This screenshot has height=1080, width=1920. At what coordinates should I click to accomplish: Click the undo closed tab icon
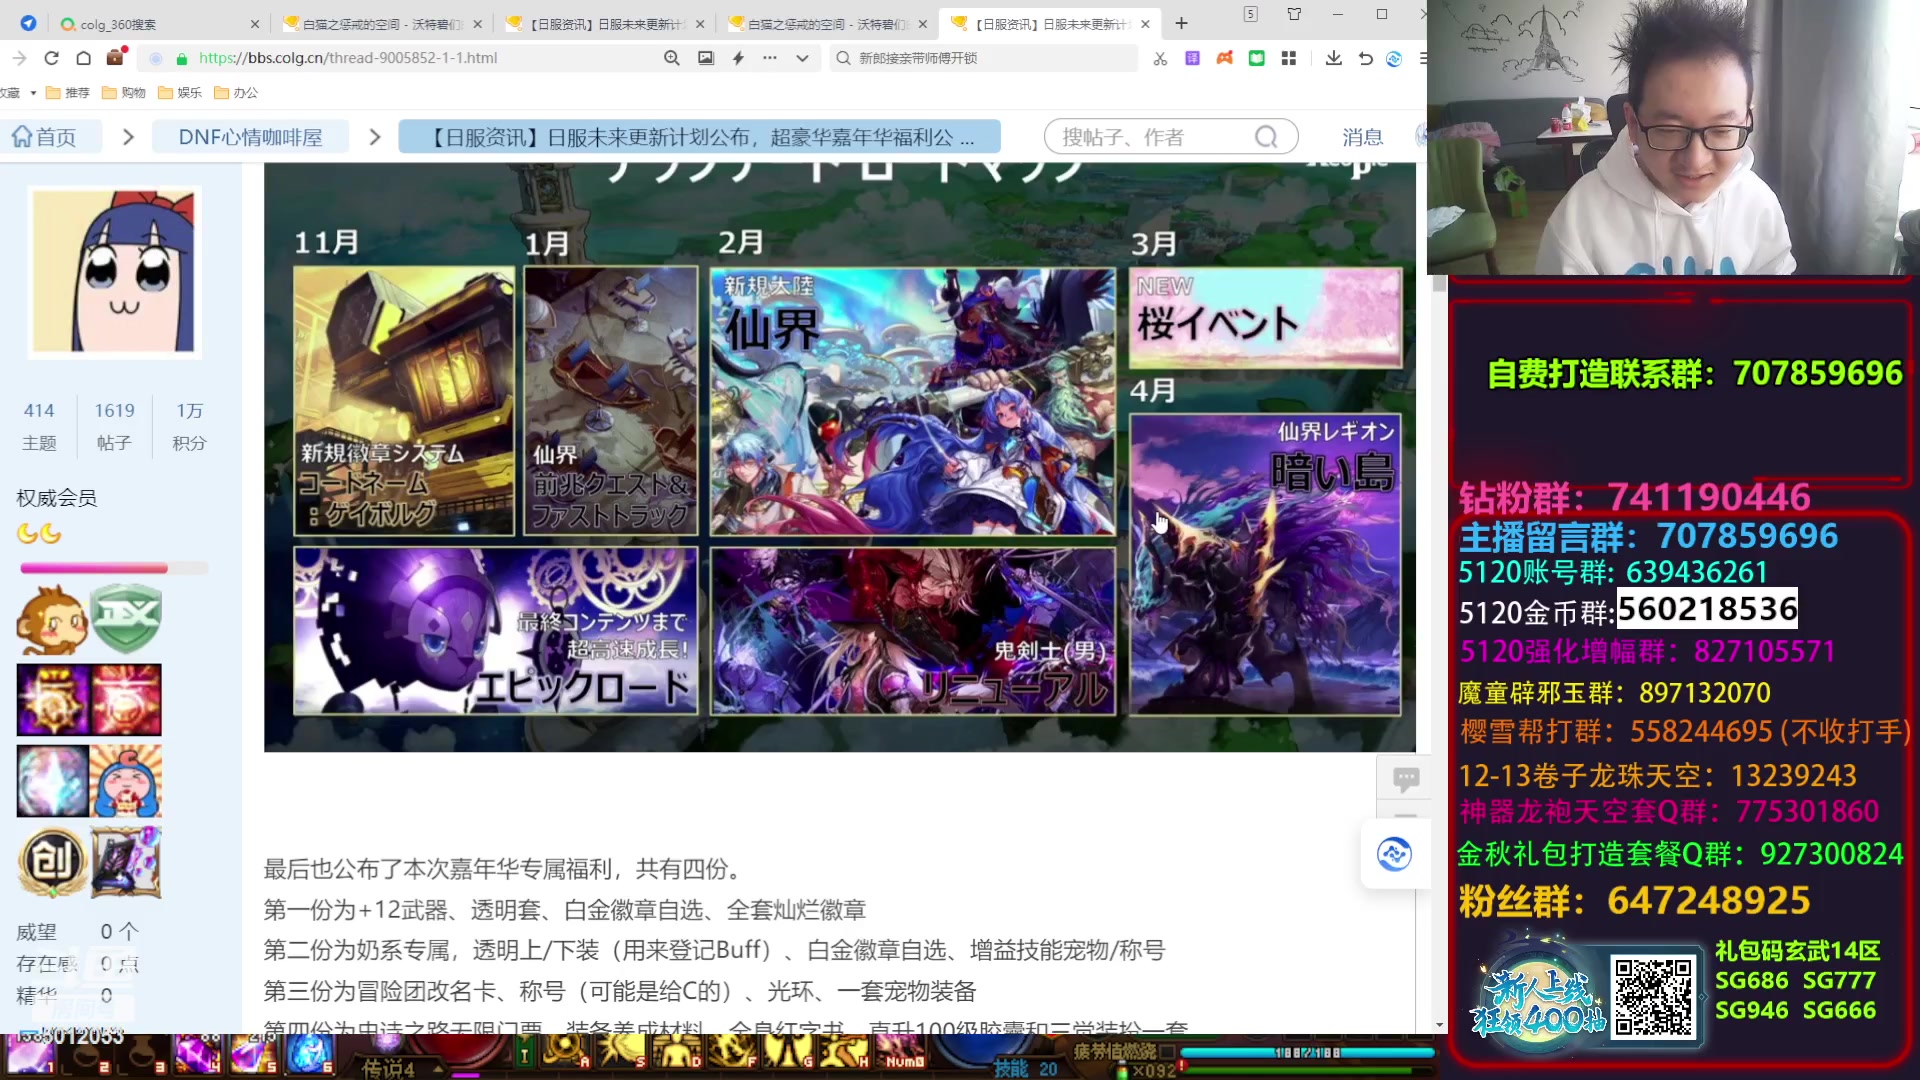point(1366,58)
